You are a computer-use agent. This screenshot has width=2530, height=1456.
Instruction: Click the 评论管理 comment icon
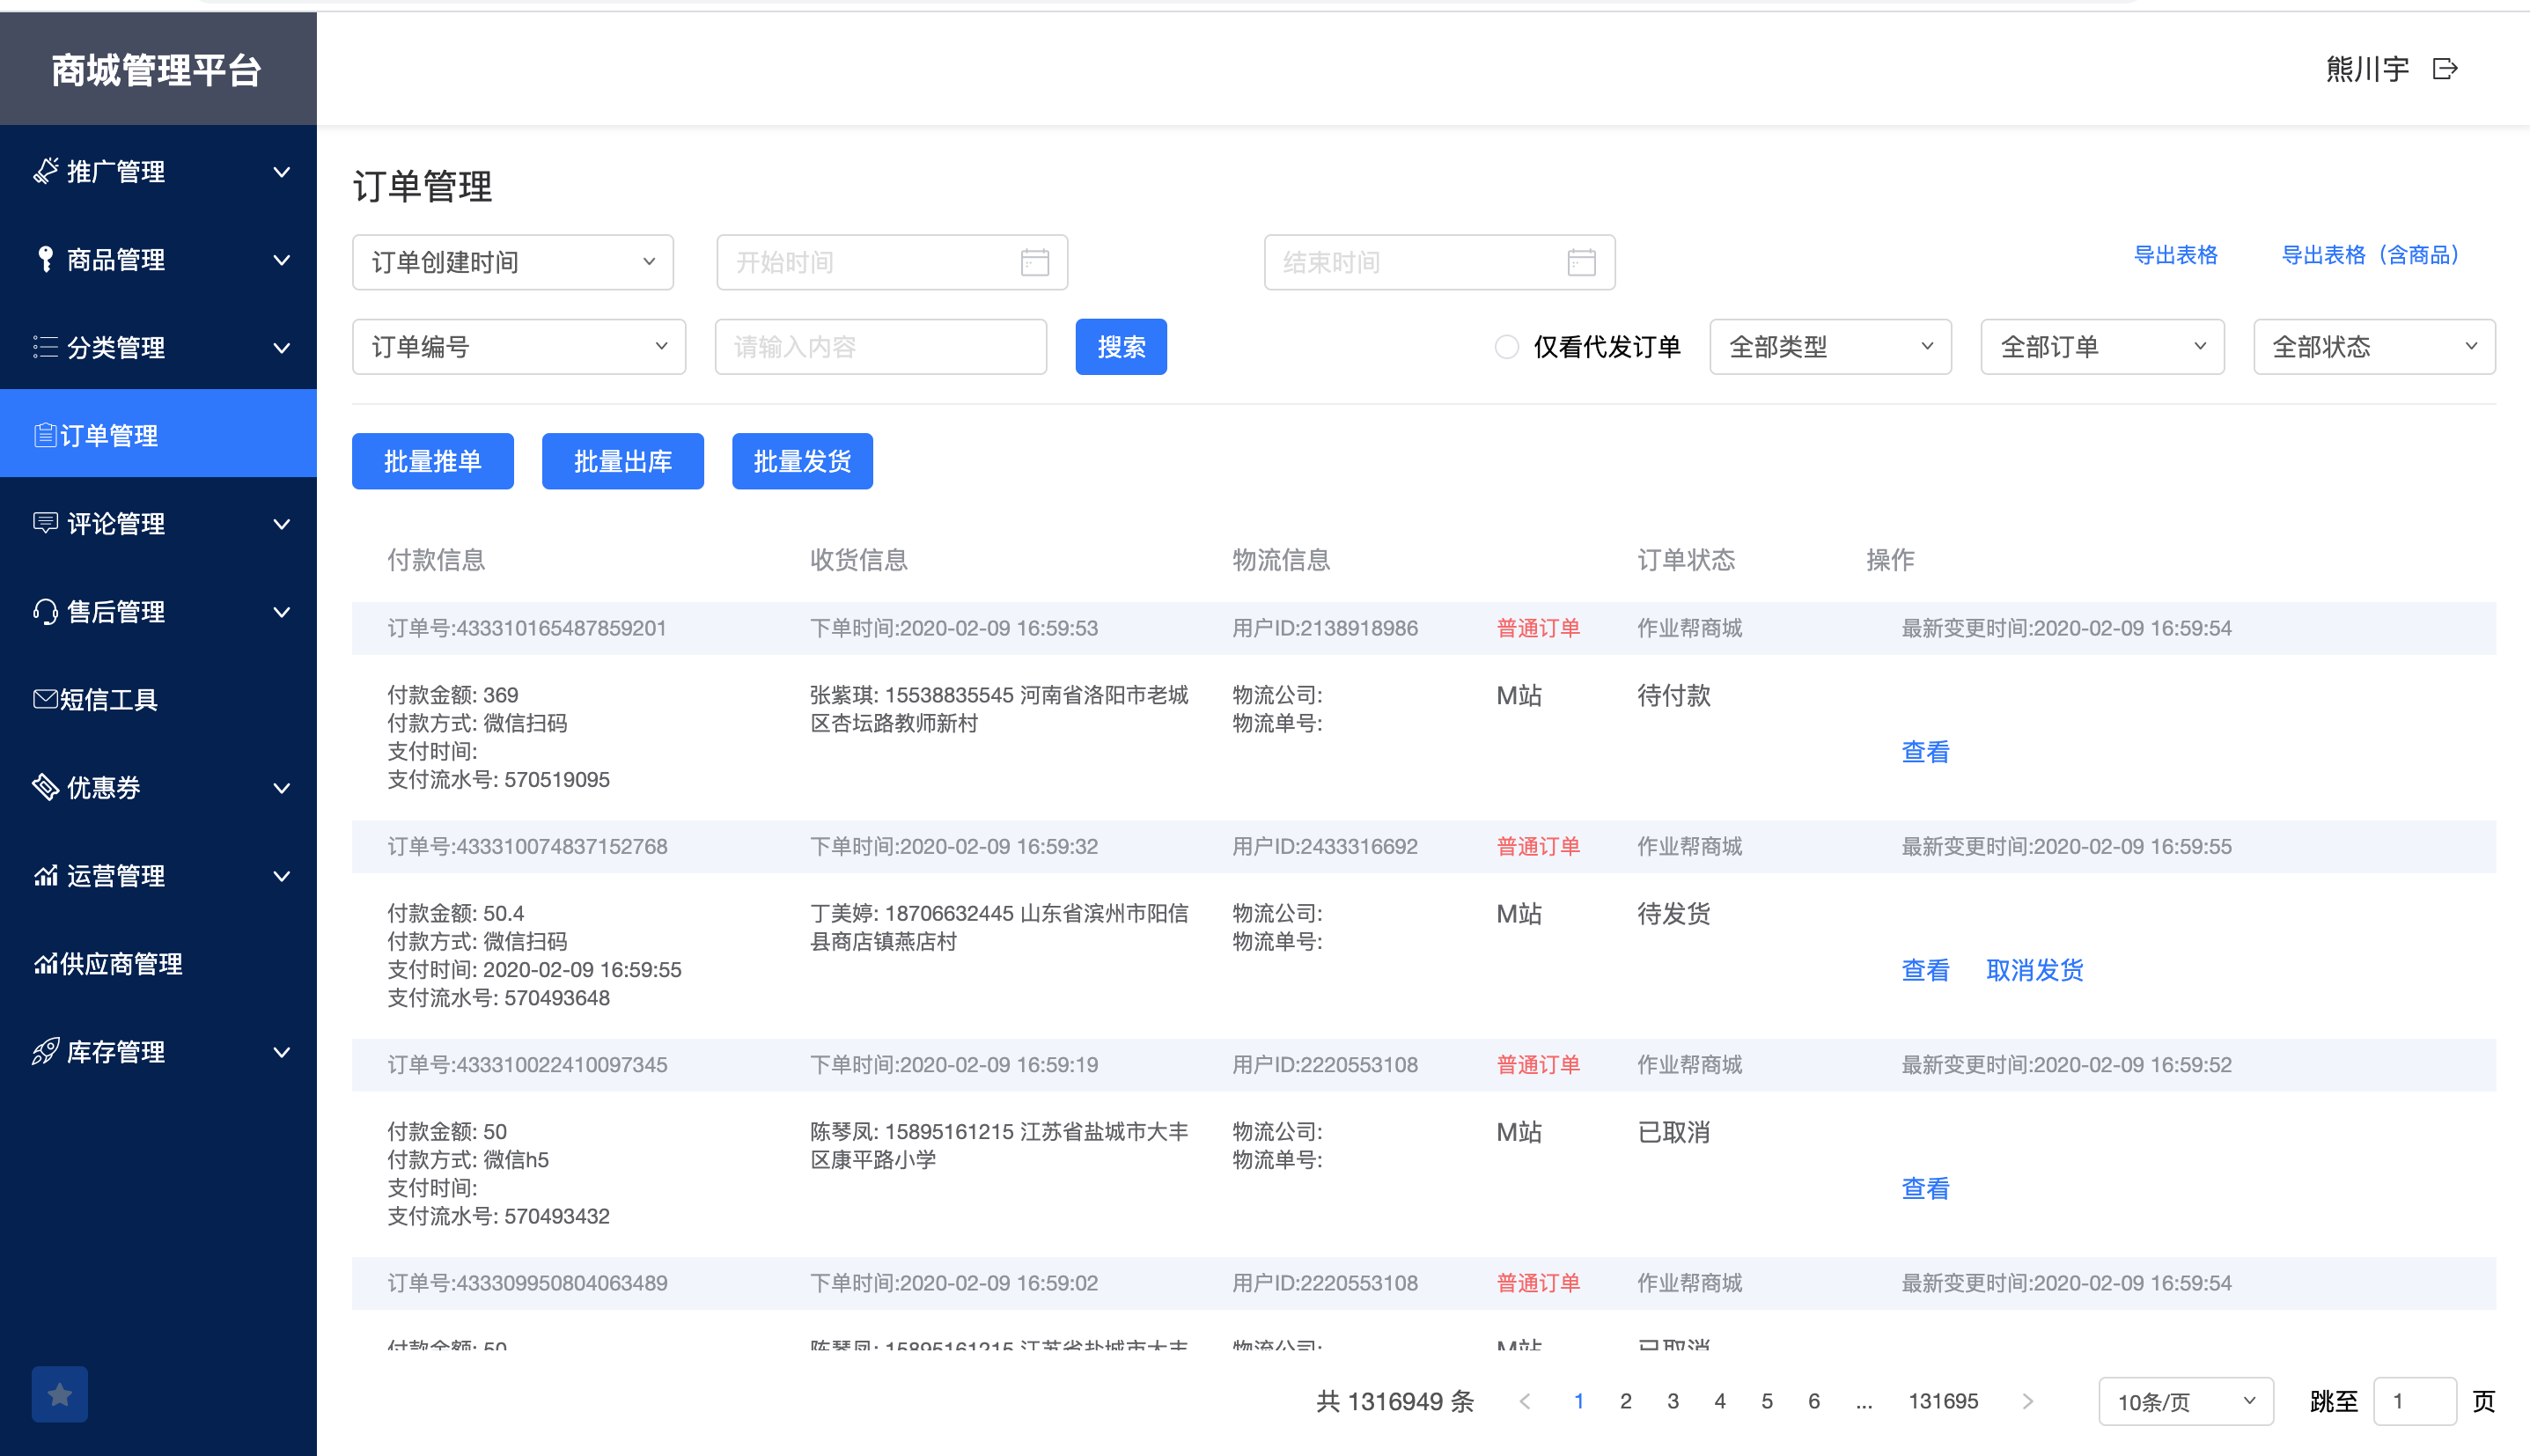click(x=45, y=523)
